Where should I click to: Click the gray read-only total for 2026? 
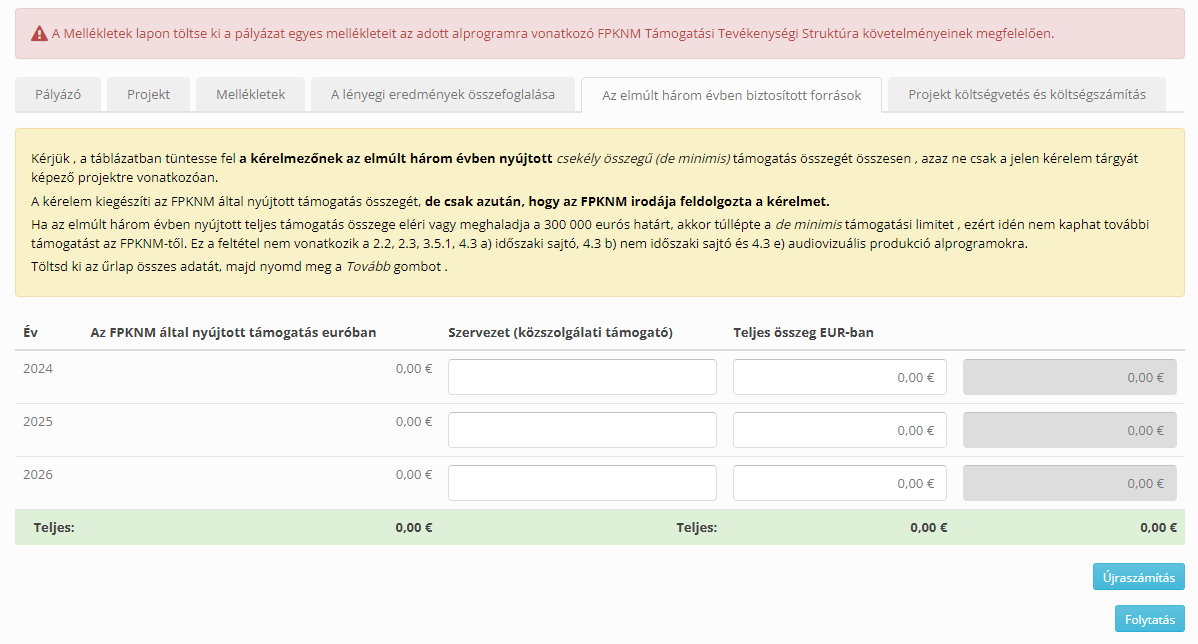pyautogui.click(x=1069, y=483)
